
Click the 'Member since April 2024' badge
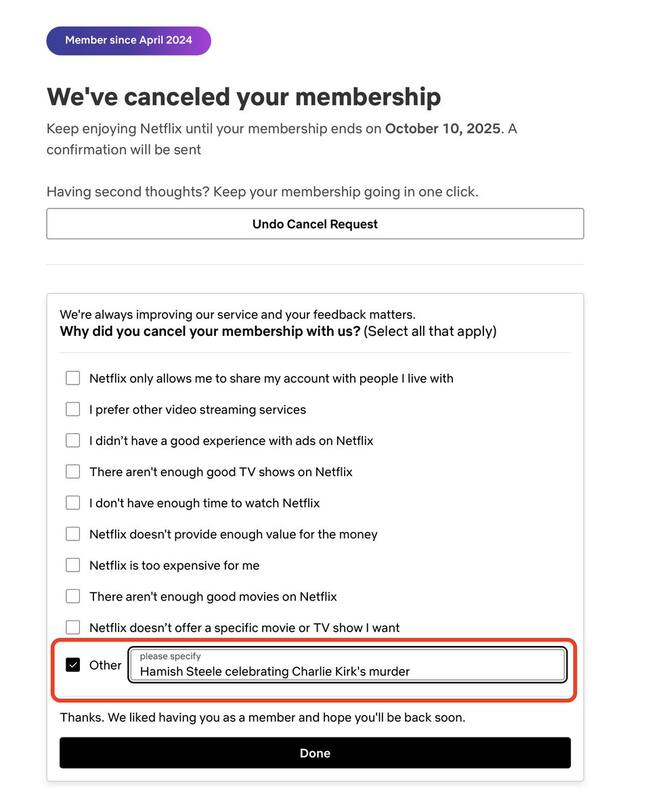(x=128, y=41)
